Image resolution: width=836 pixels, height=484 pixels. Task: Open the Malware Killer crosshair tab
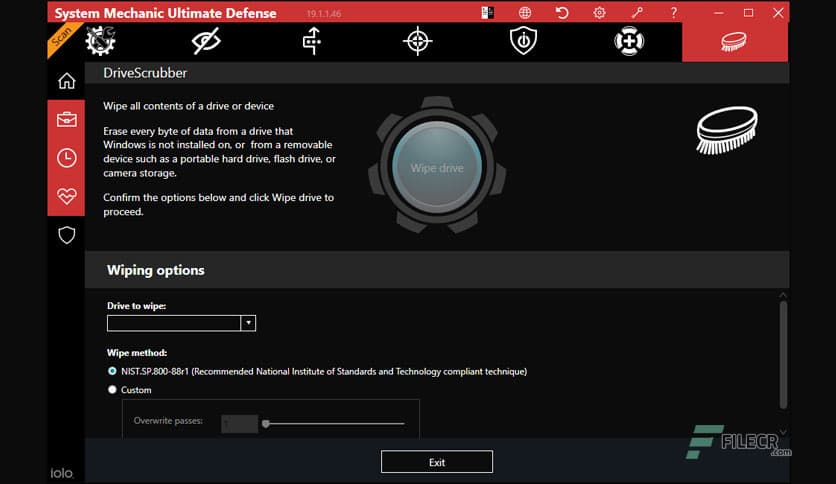pyautogui.click(x=417, y=41)
